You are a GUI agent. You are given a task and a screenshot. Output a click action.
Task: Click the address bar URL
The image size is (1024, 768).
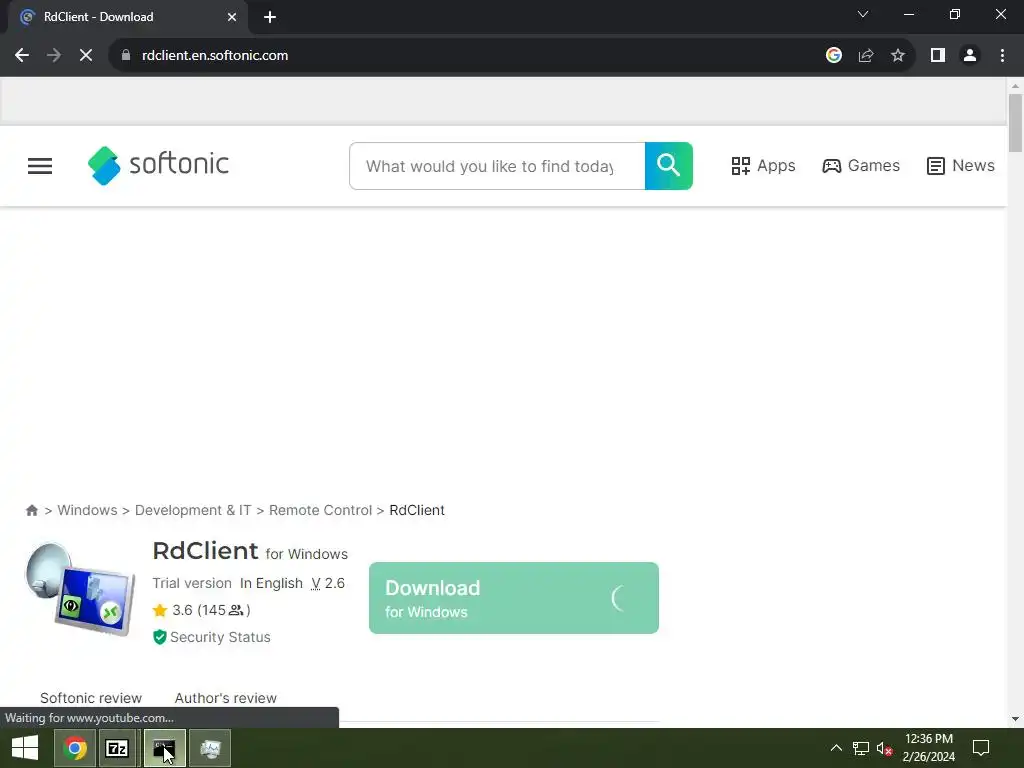[x=215, y=56]
